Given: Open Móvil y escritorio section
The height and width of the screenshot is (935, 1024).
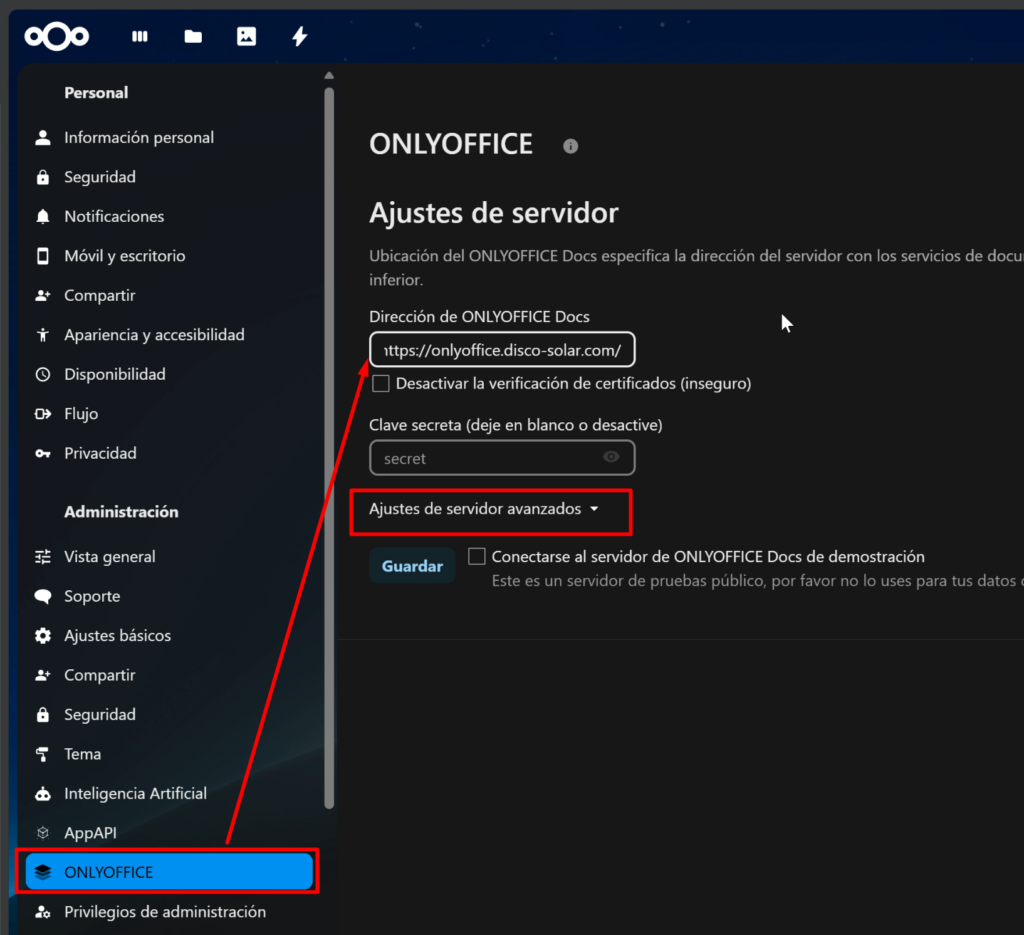Looking at the screenshot, I should pos(125,256).
